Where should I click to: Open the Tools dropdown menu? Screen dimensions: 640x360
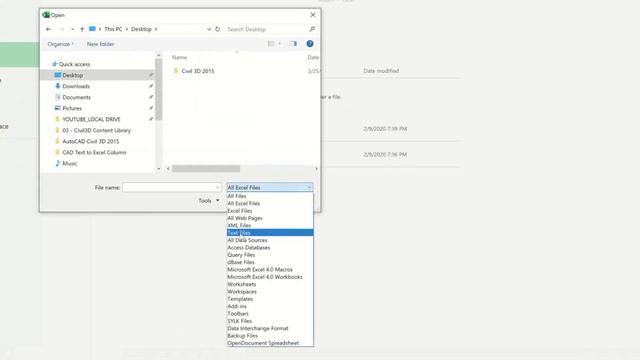pyautogui.click(x=209, y=200)
